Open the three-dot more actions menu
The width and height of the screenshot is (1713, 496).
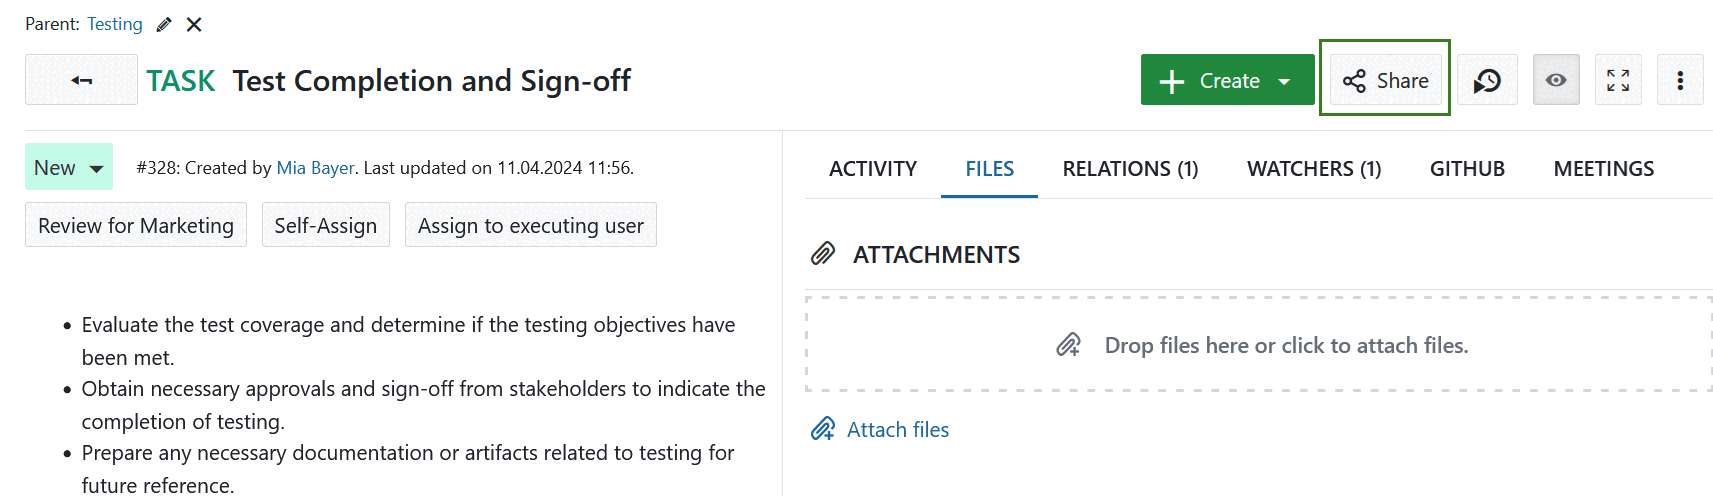click(x=1680, y=80)
